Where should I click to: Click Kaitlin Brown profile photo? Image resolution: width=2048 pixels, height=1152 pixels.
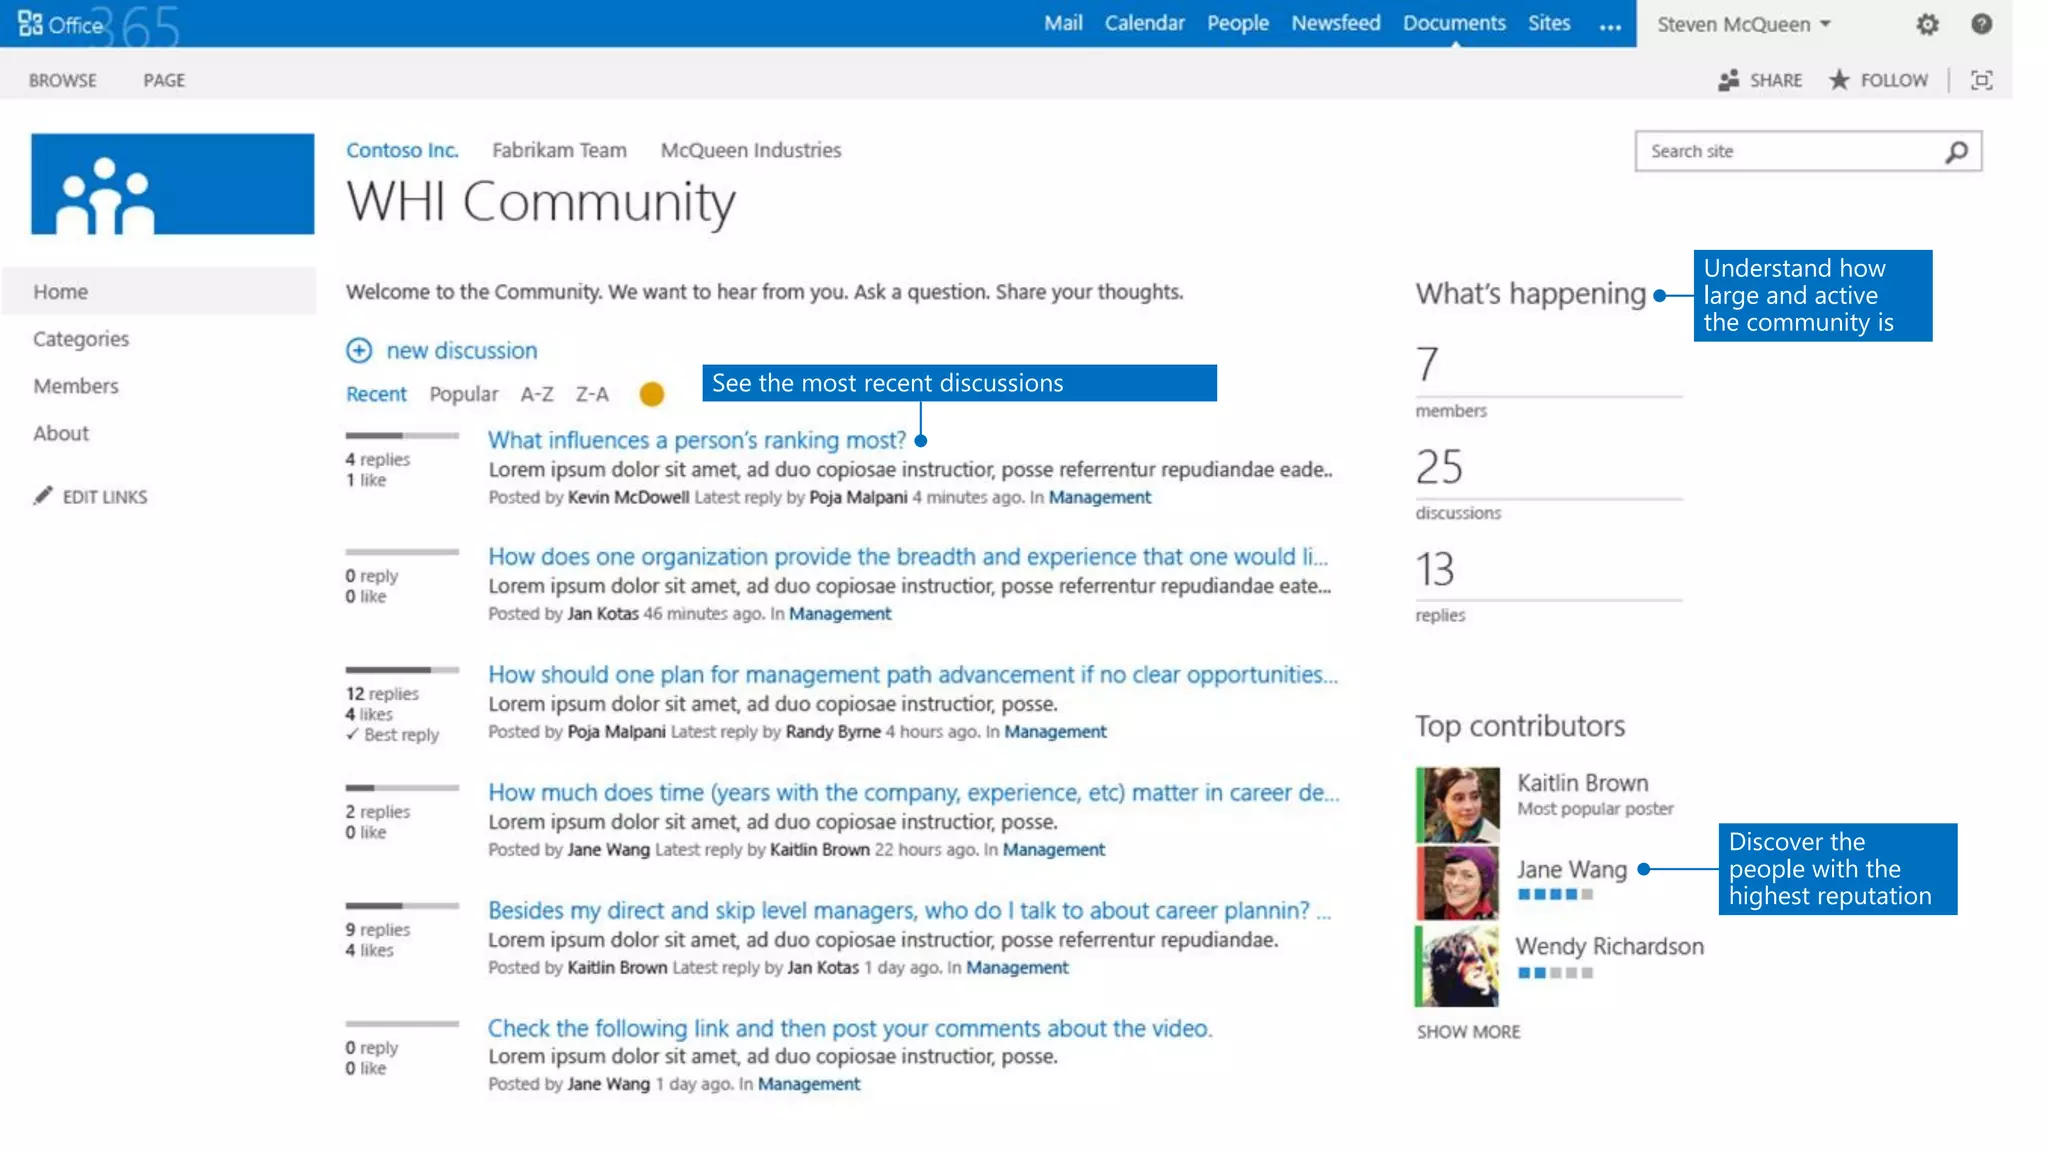[1457, 805]
